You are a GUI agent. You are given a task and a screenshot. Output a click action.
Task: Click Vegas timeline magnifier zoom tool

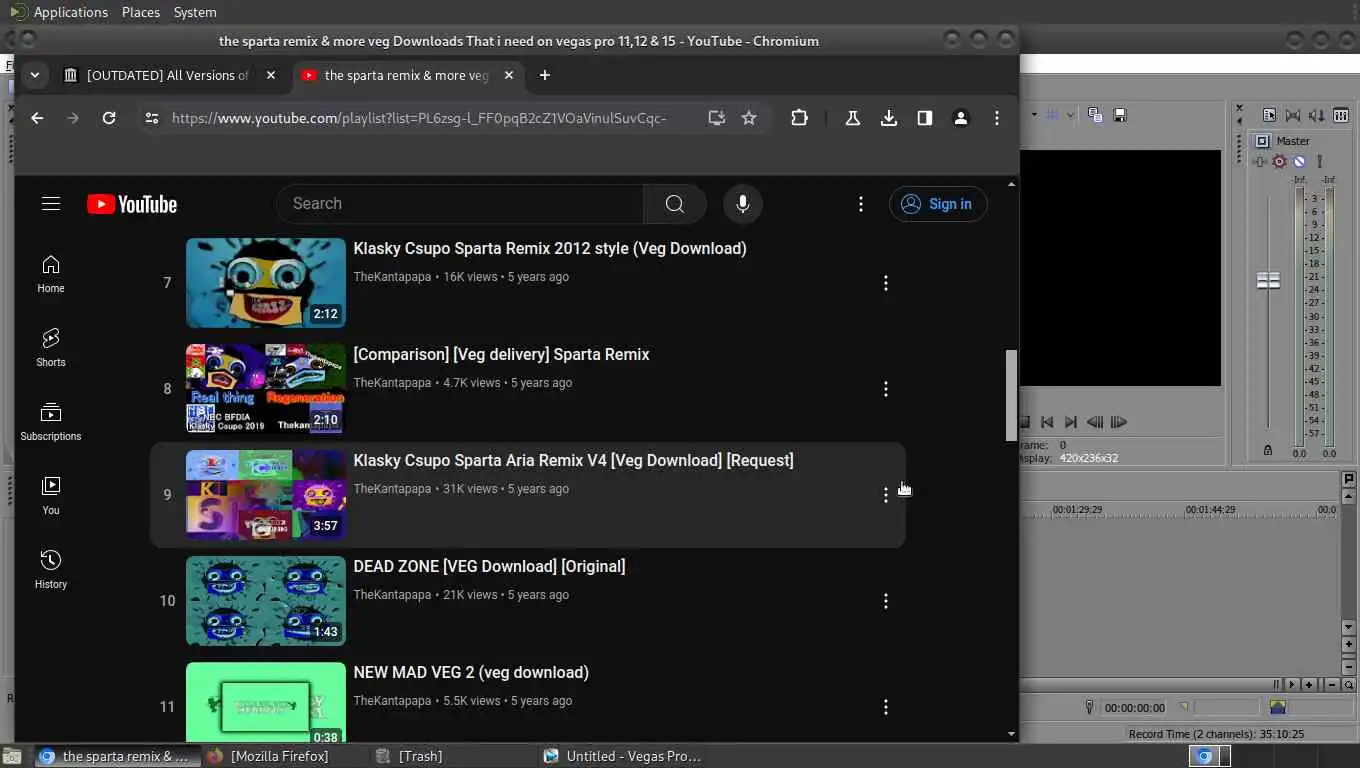(x=1349, y=685)
